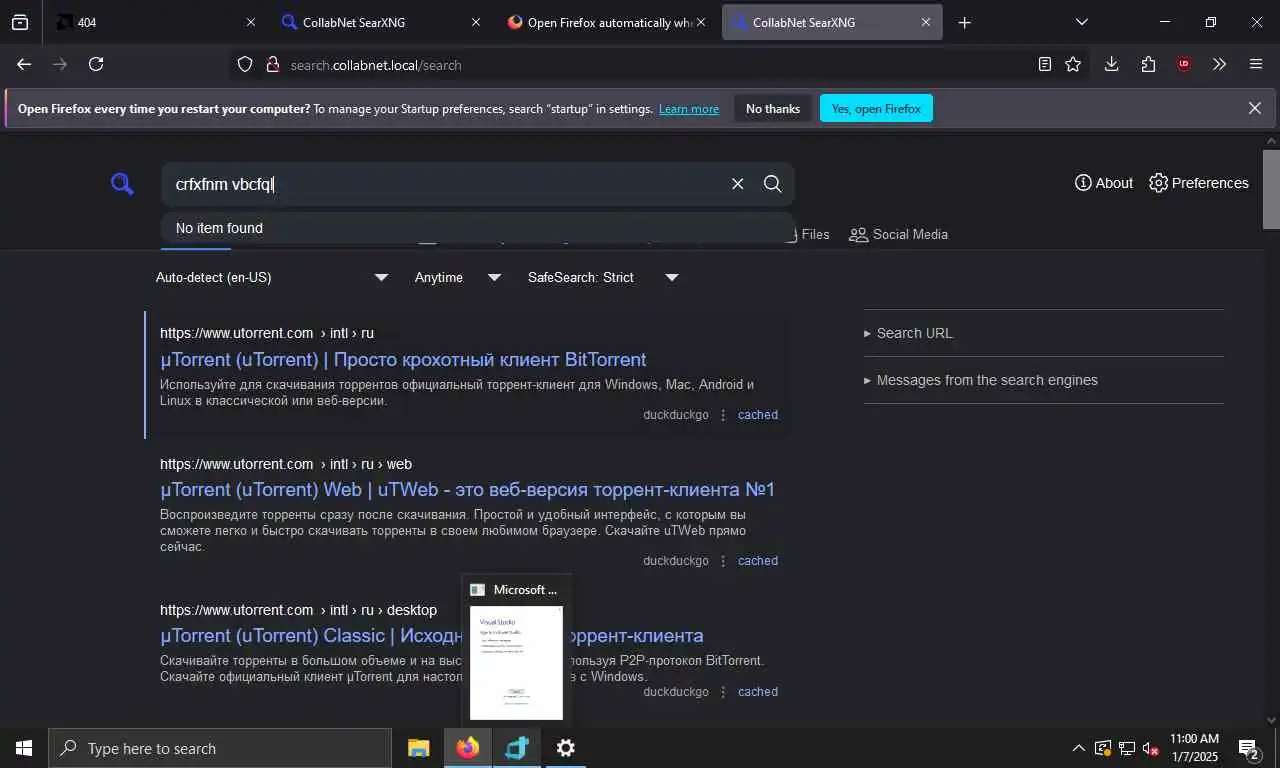Switch to Firefox in taskbar

point(468,748)
